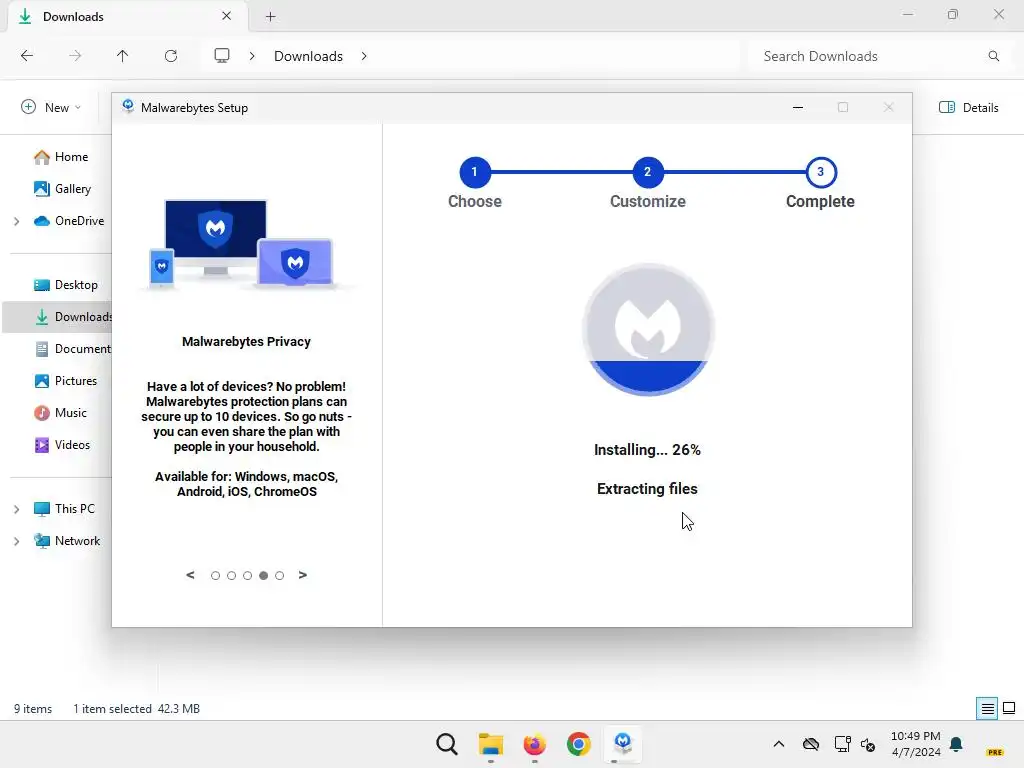1024x768 pixels.
Task: Click the '9 items' status text
Action: click(x=33, y=709)
